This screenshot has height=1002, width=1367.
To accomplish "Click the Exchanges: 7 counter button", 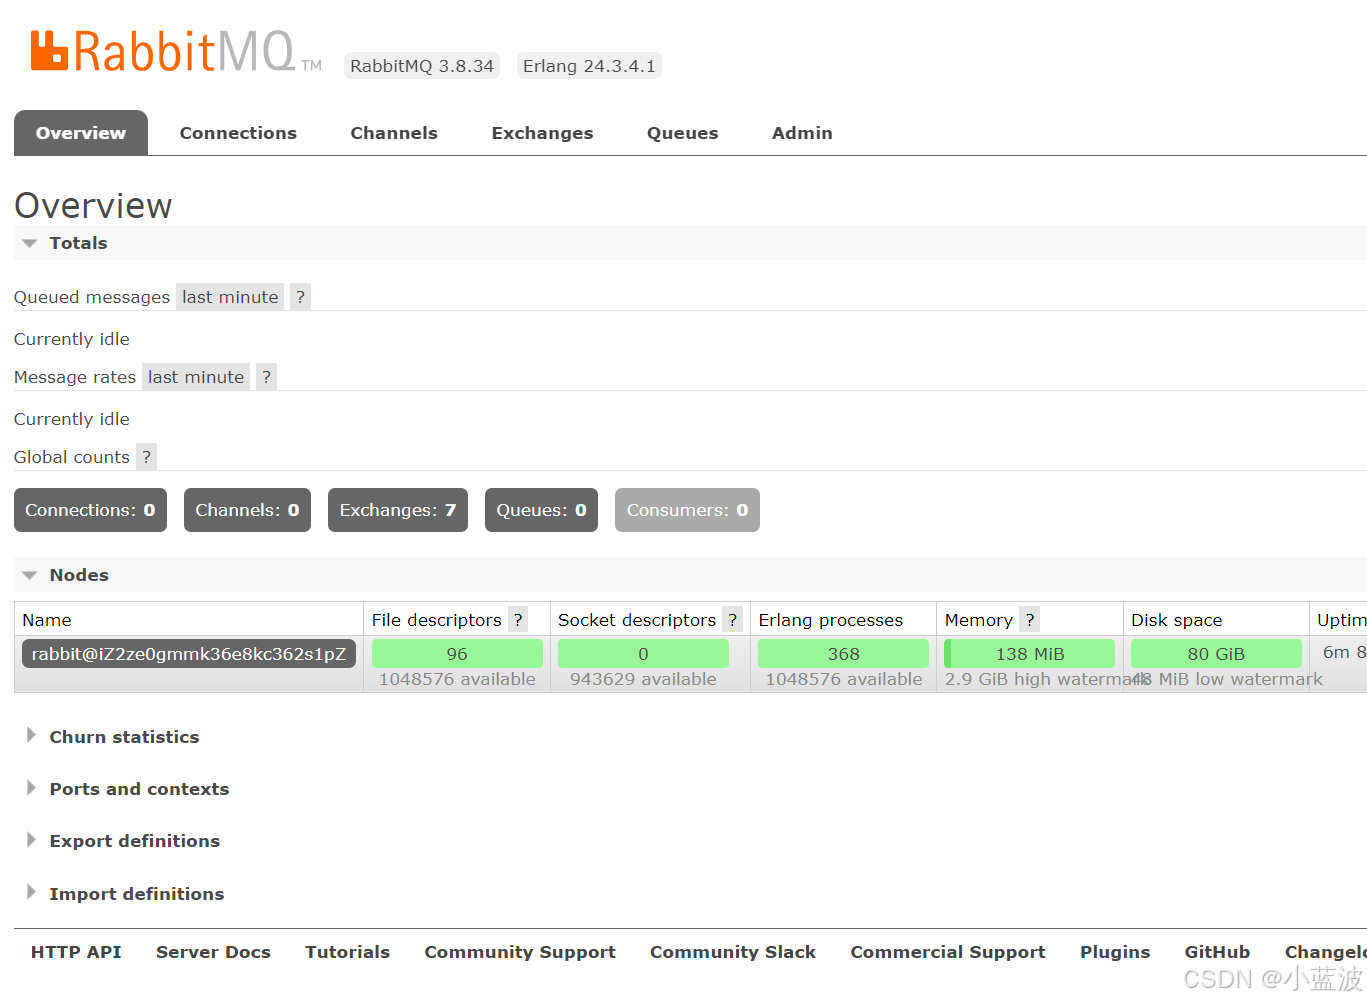I will click(x=397, y=510).
